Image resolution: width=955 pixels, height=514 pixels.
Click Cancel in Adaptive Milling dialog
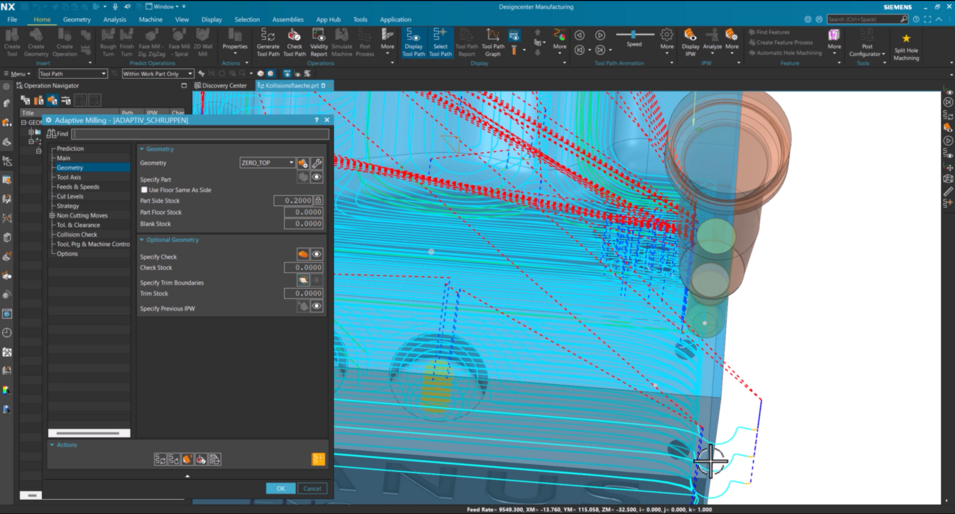[312, 488]
